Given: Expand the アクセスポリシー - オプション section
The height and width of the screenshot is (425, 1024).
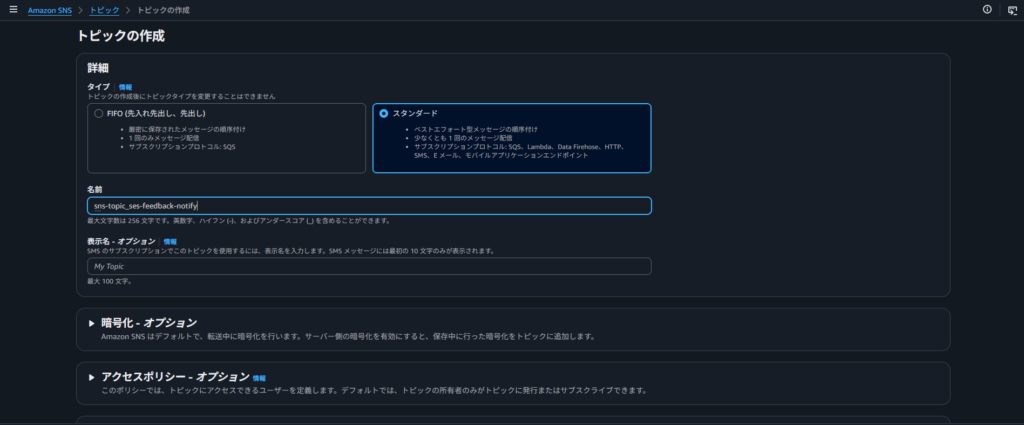Looking at the screenshot, I should tap(91, 377).
